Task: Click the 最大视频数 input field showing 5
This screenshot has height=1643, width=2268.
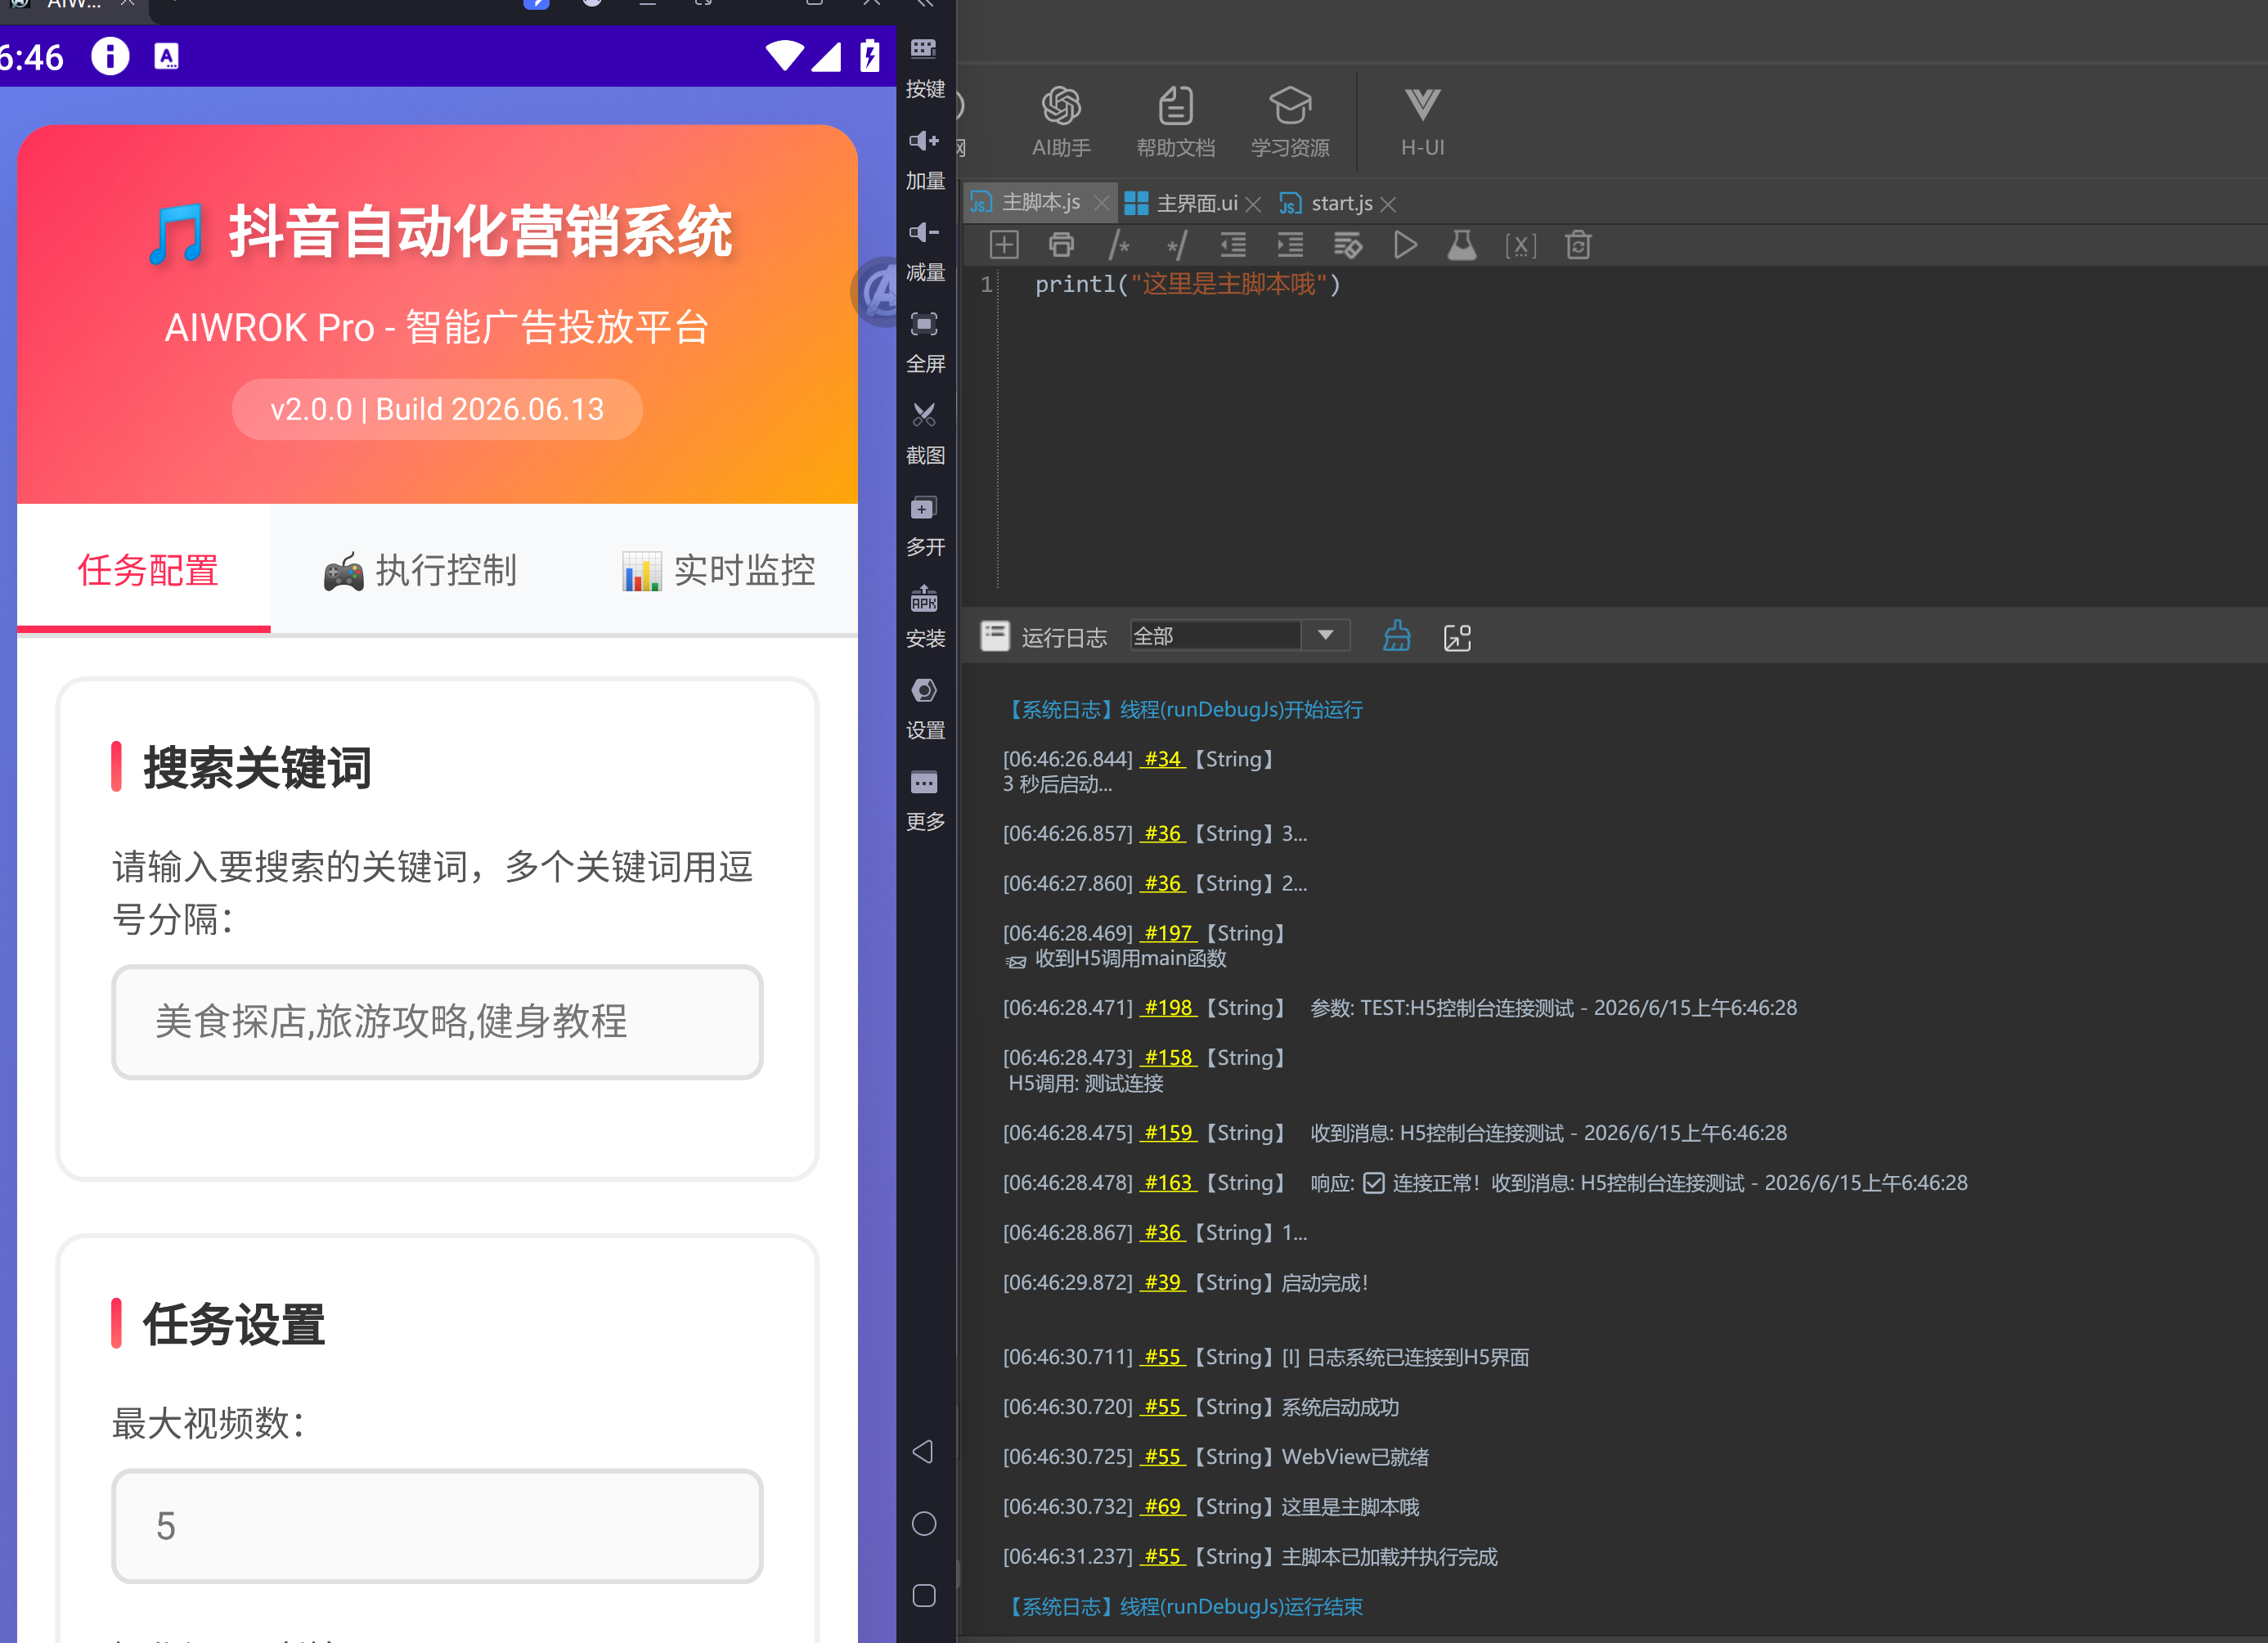Action: pyautogui.click(x=437, y=1525)
